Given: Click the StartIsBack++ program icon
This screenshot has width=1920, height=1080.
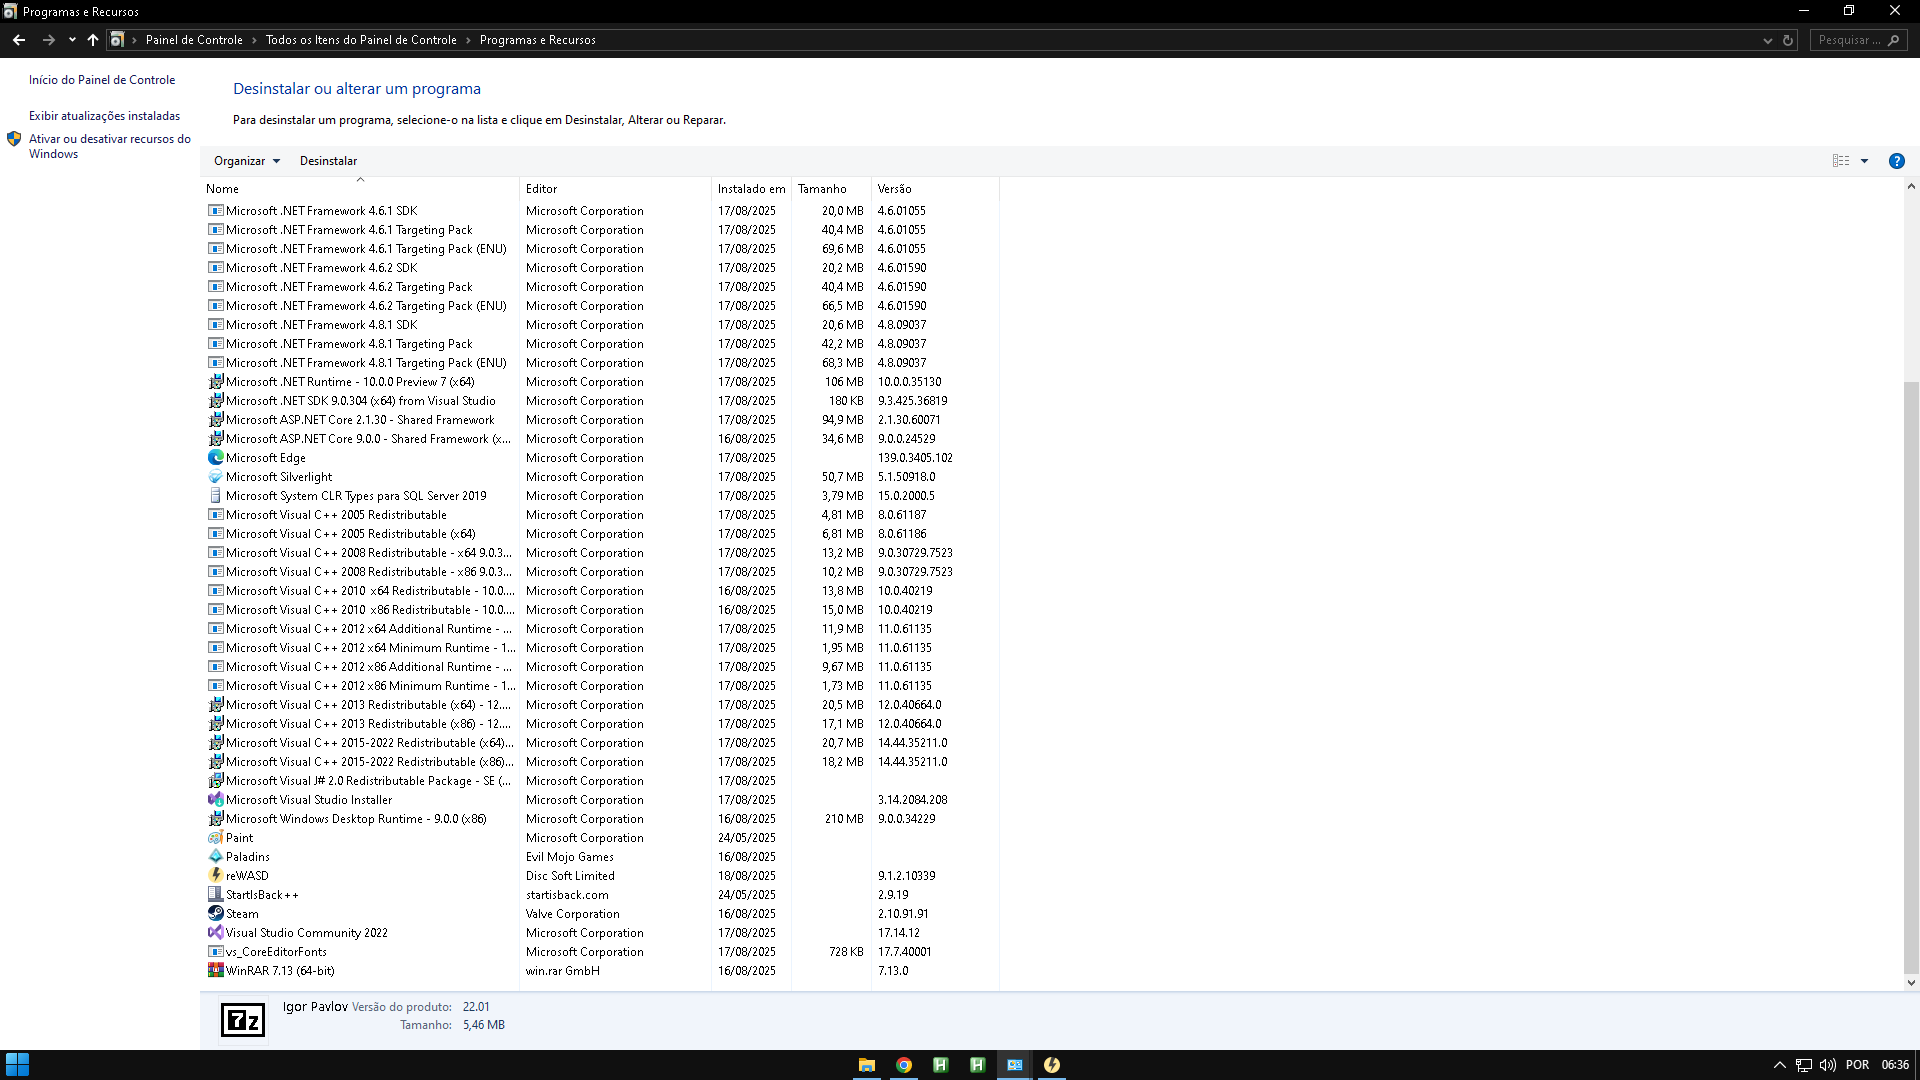Looking at the screenshot, I should coord(215,894).
